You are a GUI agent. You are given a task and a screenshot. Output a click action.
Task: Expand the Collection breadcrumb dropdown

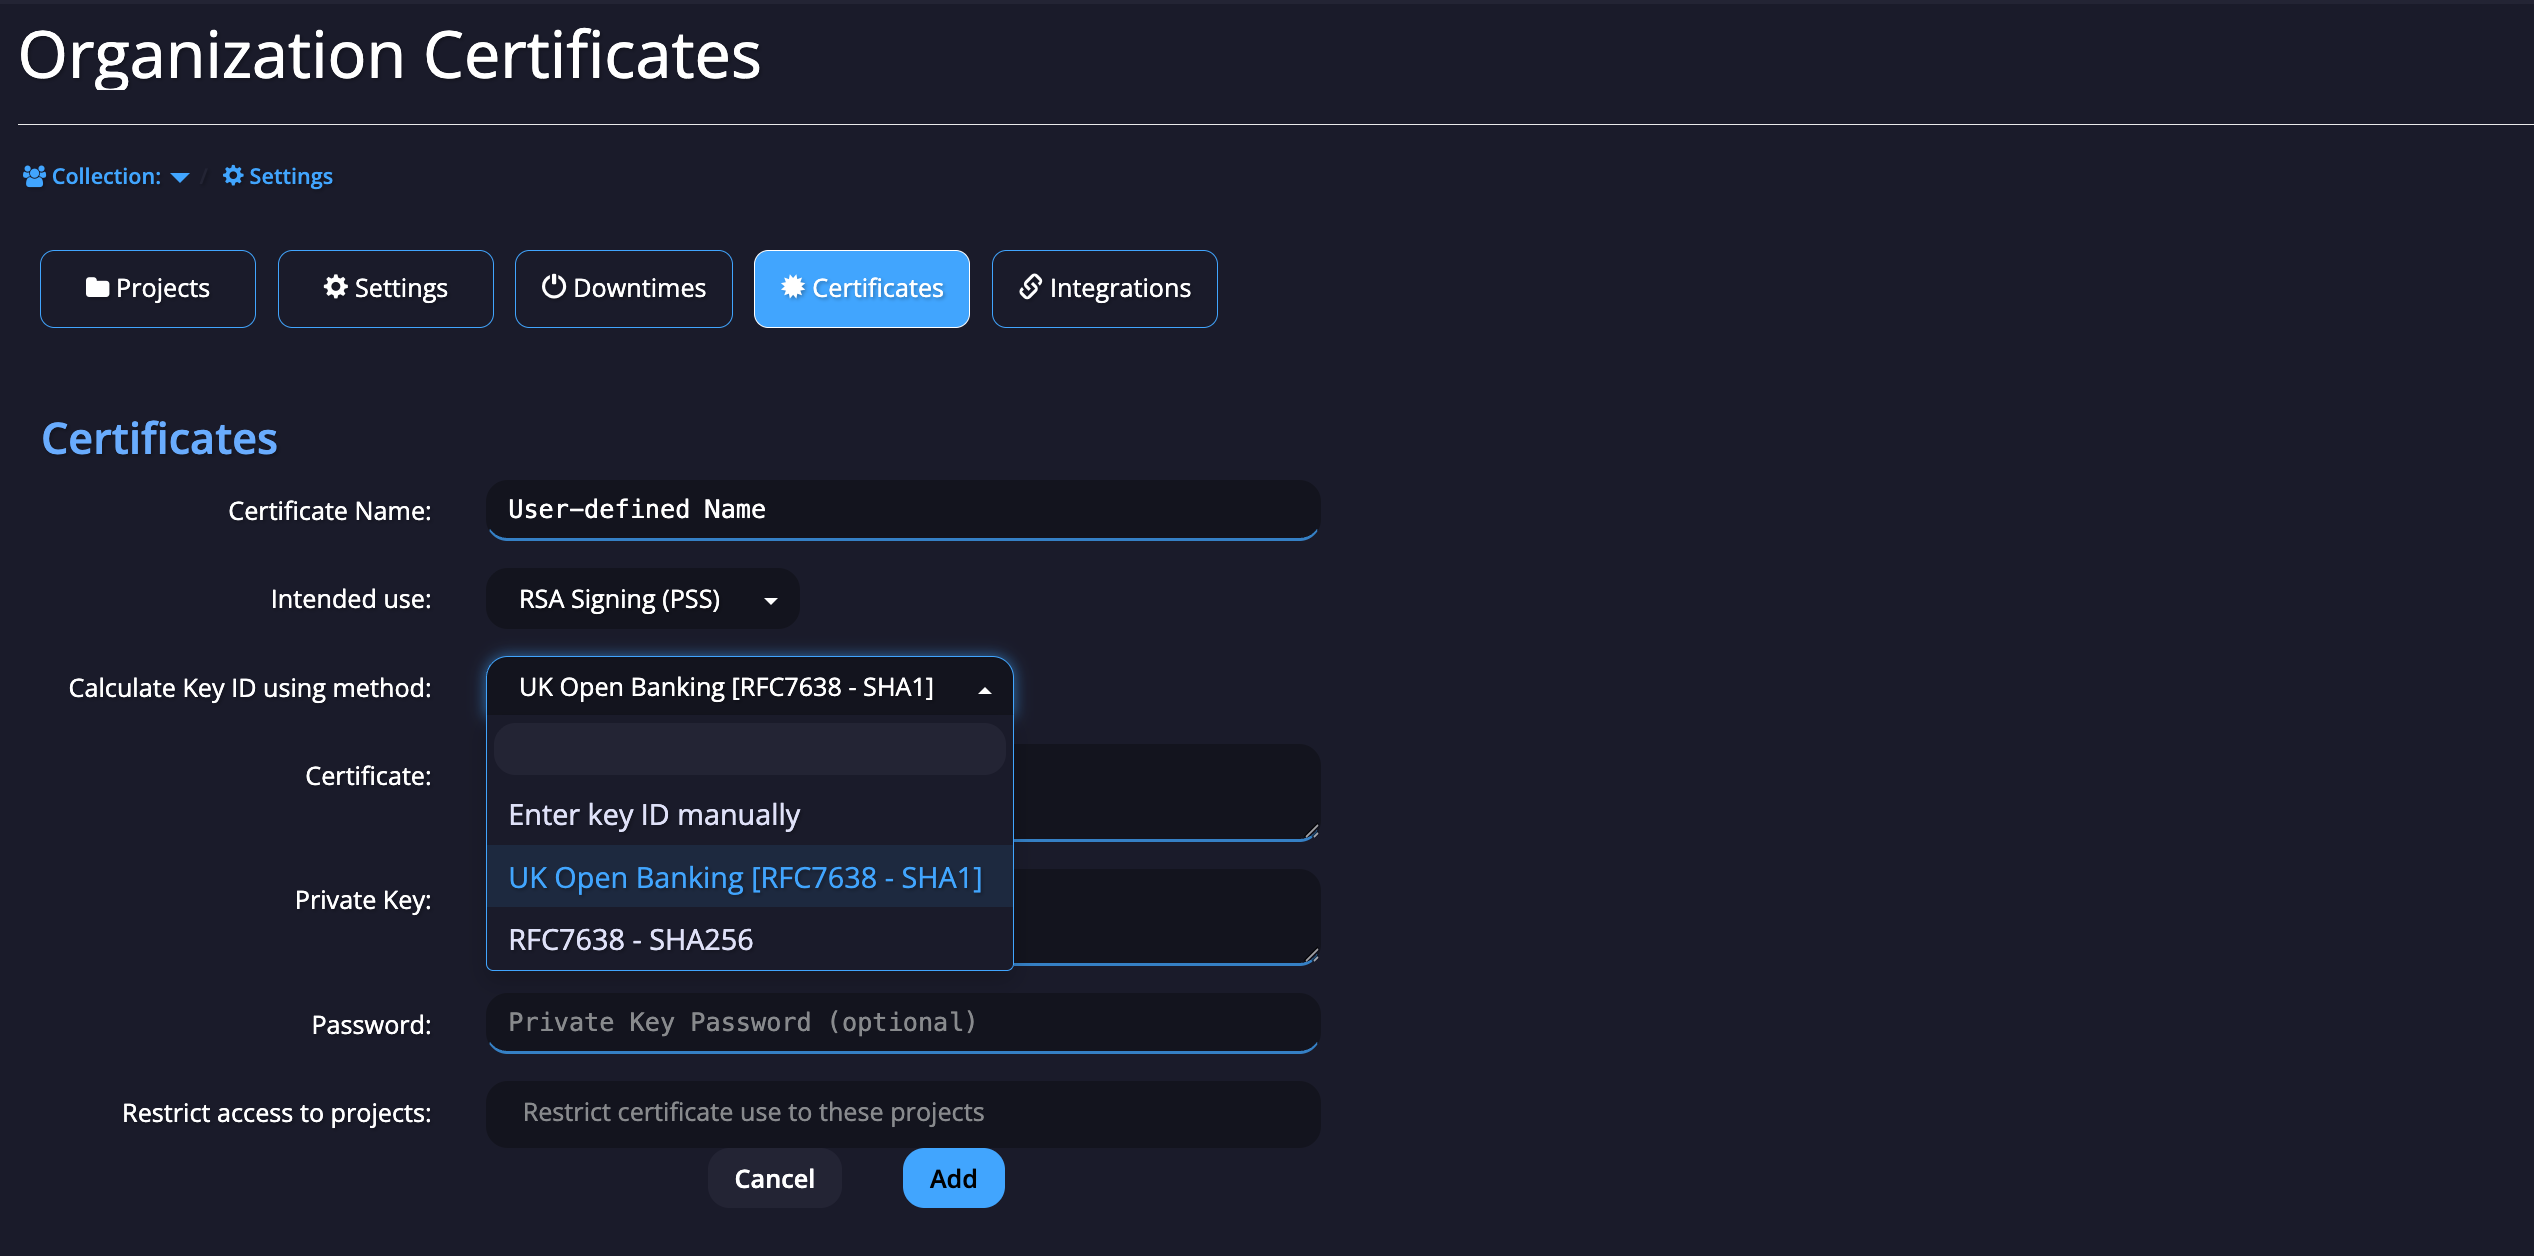tap(181, 177)
